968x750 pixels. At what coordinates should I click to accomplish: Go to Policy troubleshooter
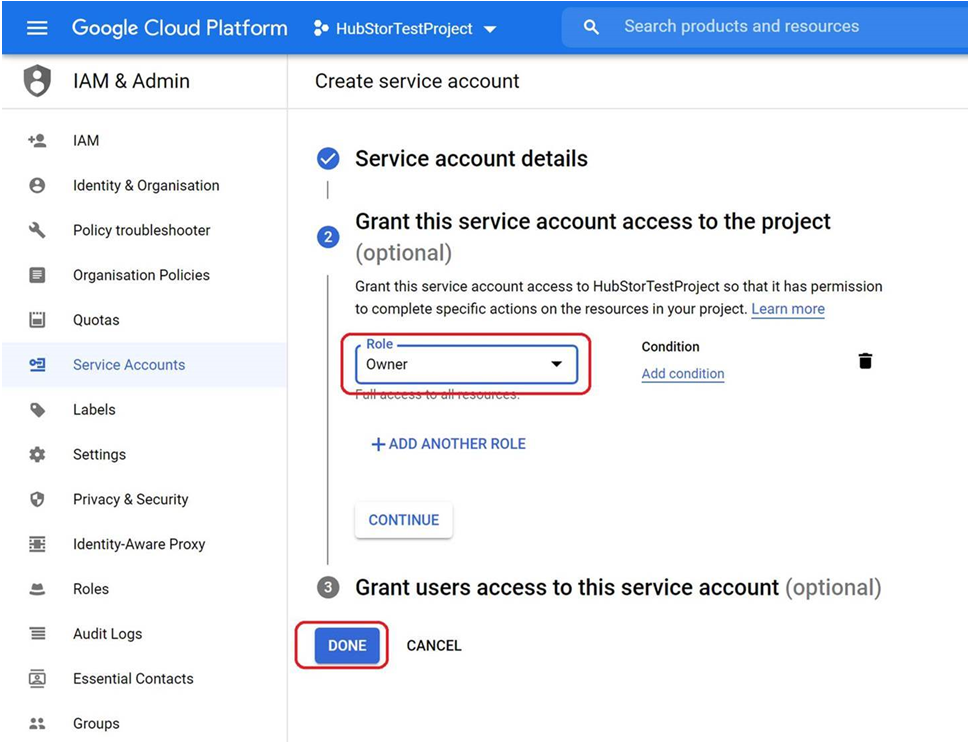pos(144,230)
